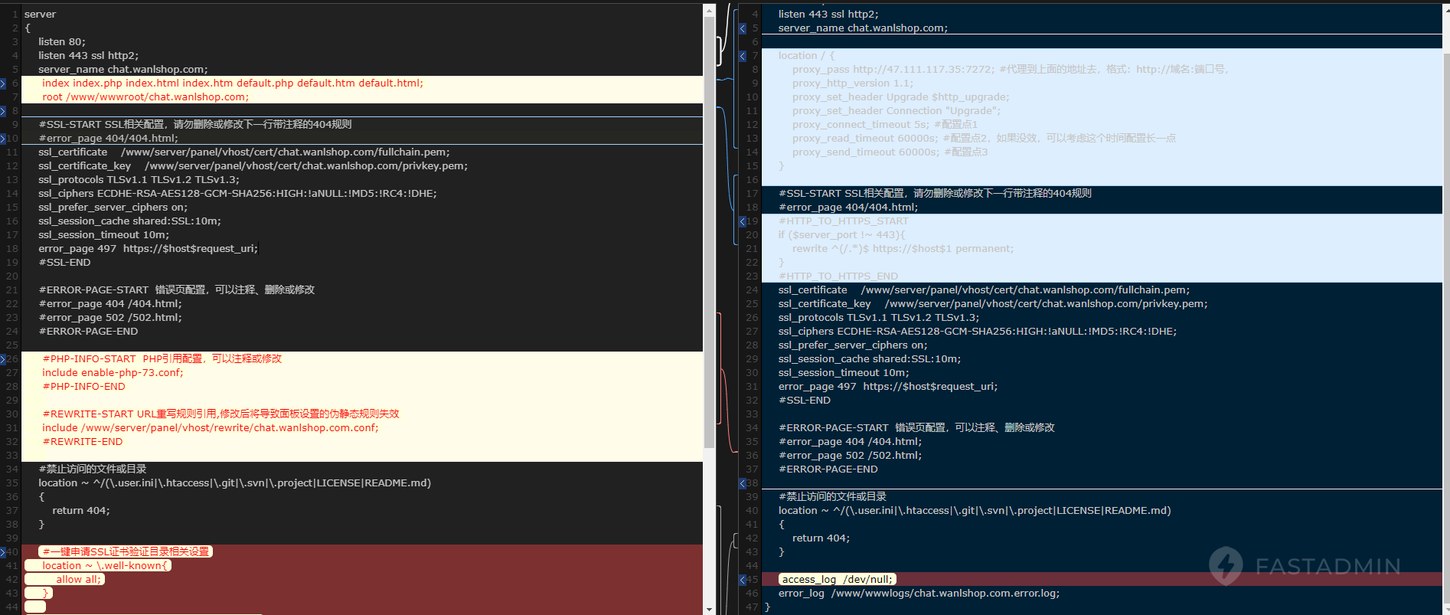Click '#REWRITE-END' line in left pane
The height and width of the screenshot is (615, 1450).
coord(82,441)
